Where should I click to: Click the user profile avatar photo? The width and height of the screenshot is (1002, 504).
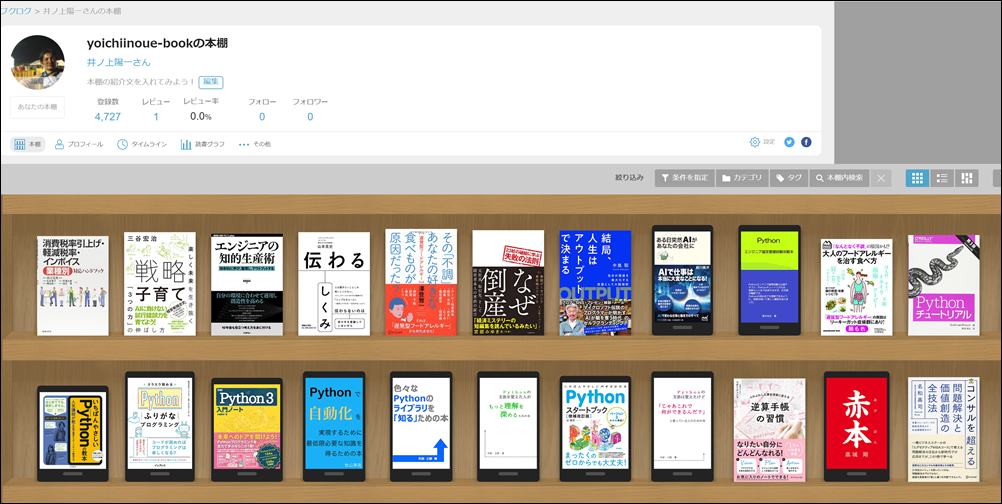(37, 63)
